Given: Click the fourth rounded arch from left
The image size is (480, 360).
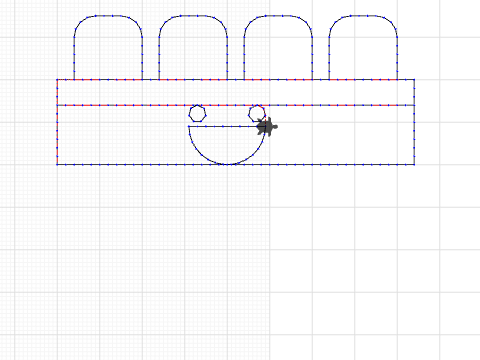Looking at the screenshot, I should click(x=363, y=47).
